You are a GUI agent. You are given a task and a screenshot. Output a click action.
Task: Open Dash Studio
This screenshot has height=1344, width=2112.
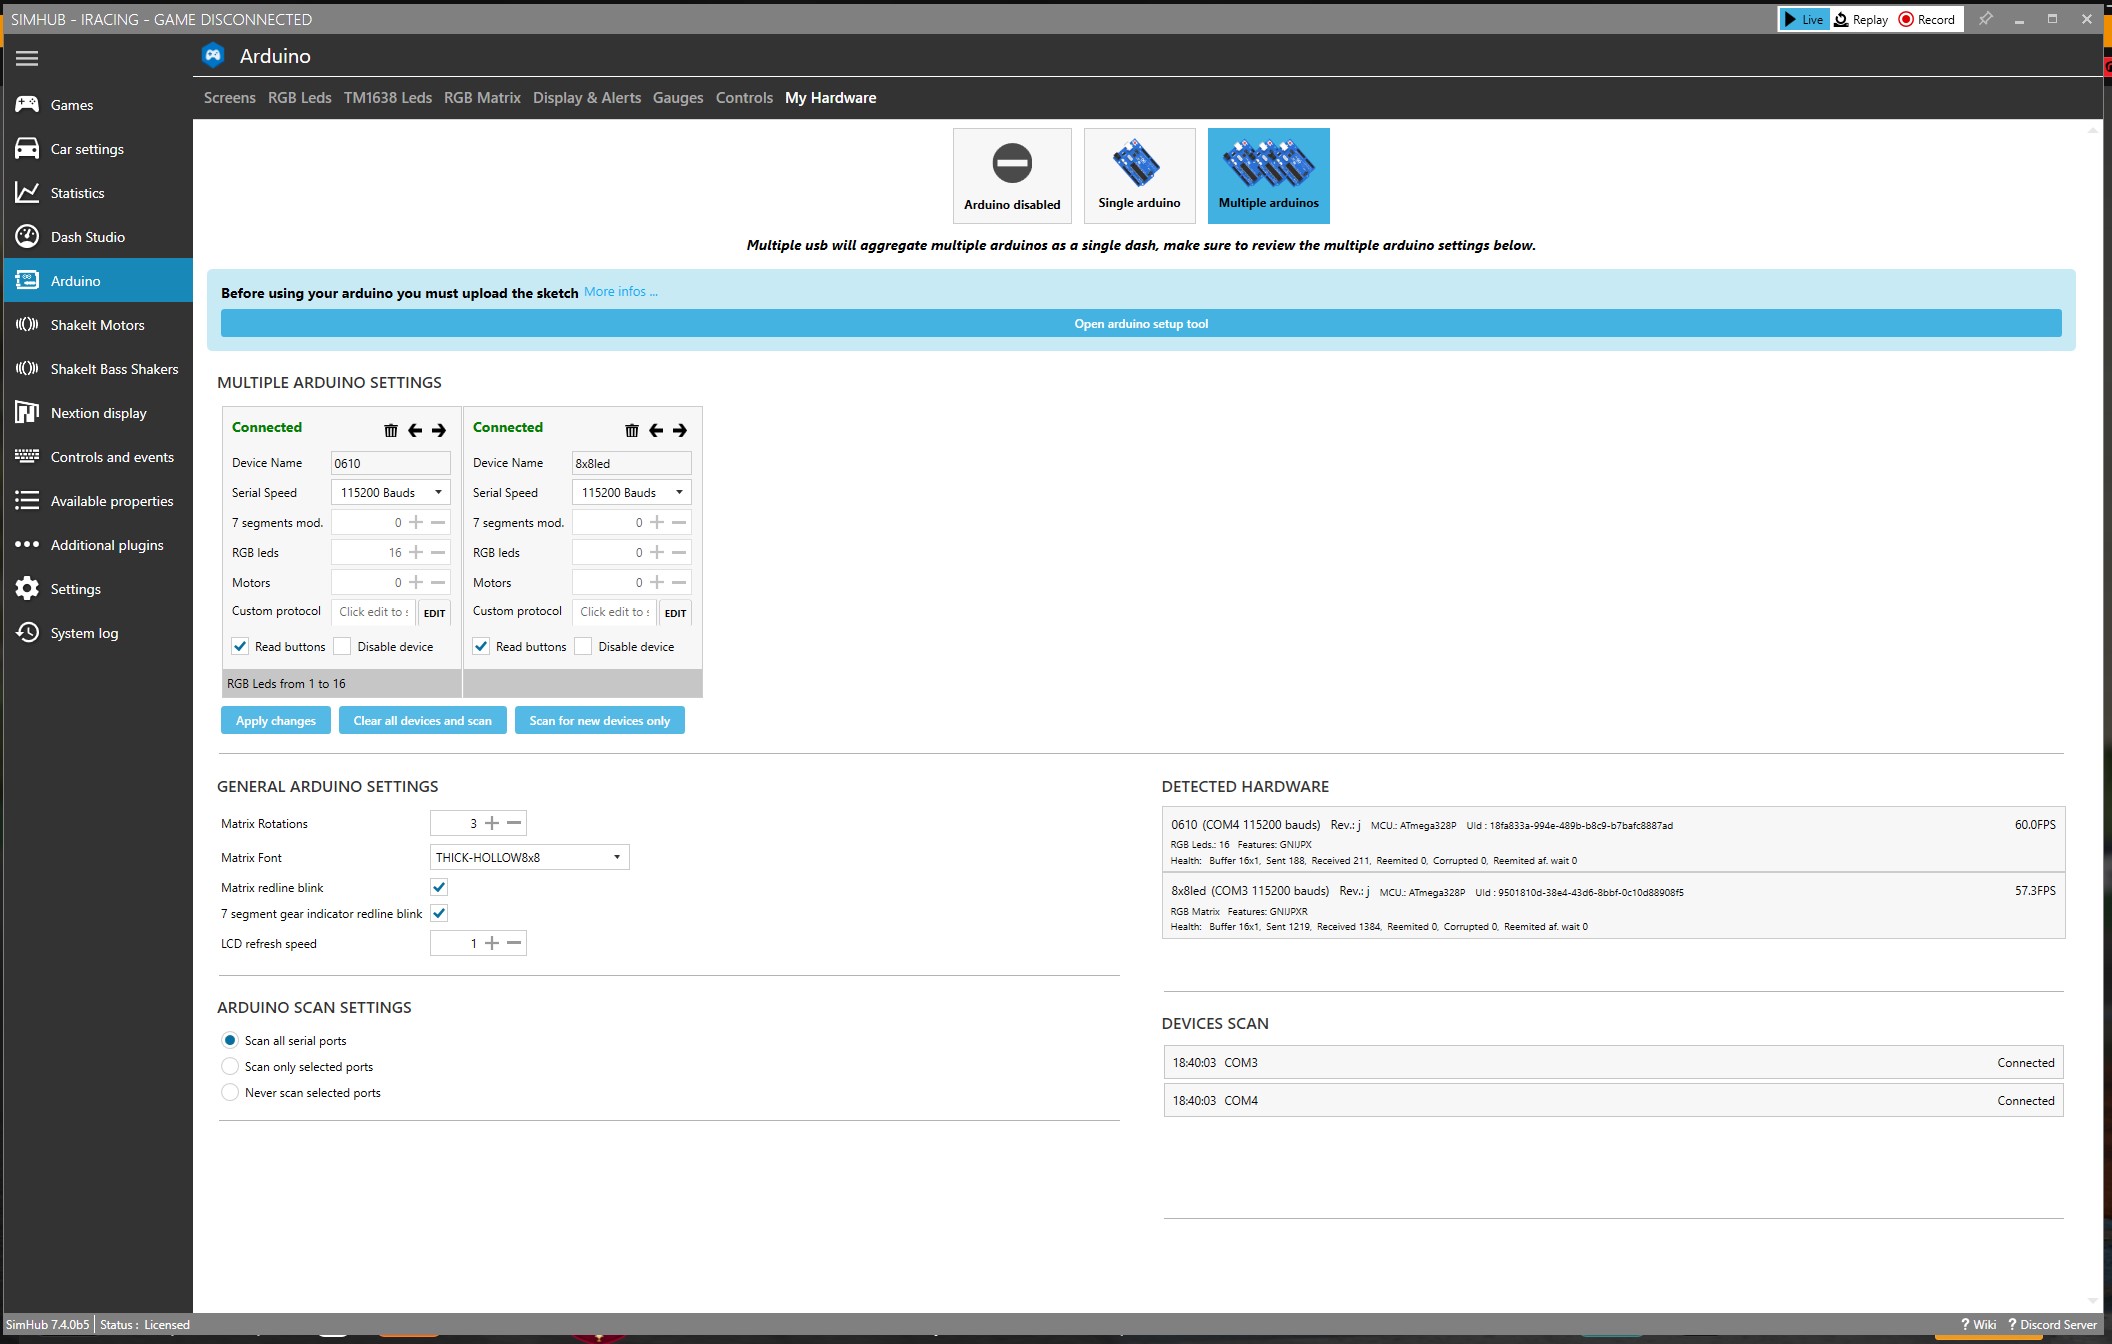(97, 237)
